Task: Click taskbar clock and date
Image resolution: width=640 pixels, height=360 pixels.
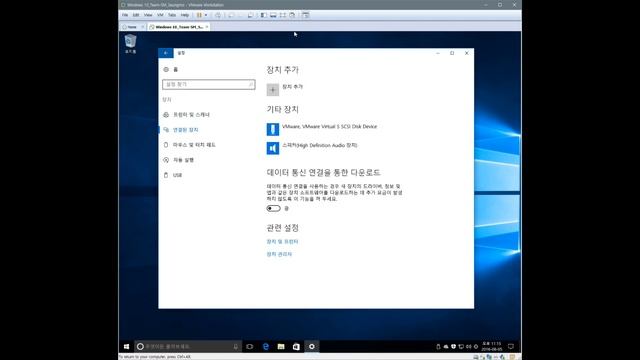Action: 491,347
